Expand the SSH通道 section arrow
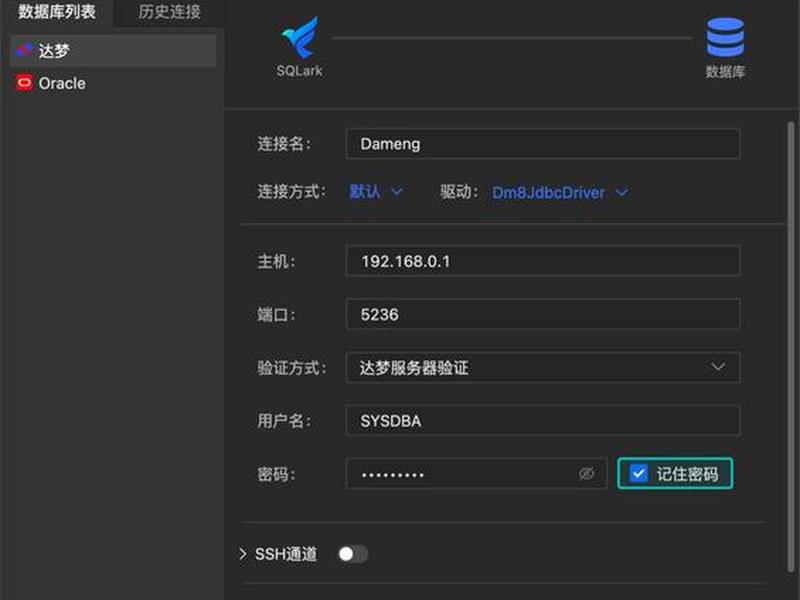 (243, 554)
